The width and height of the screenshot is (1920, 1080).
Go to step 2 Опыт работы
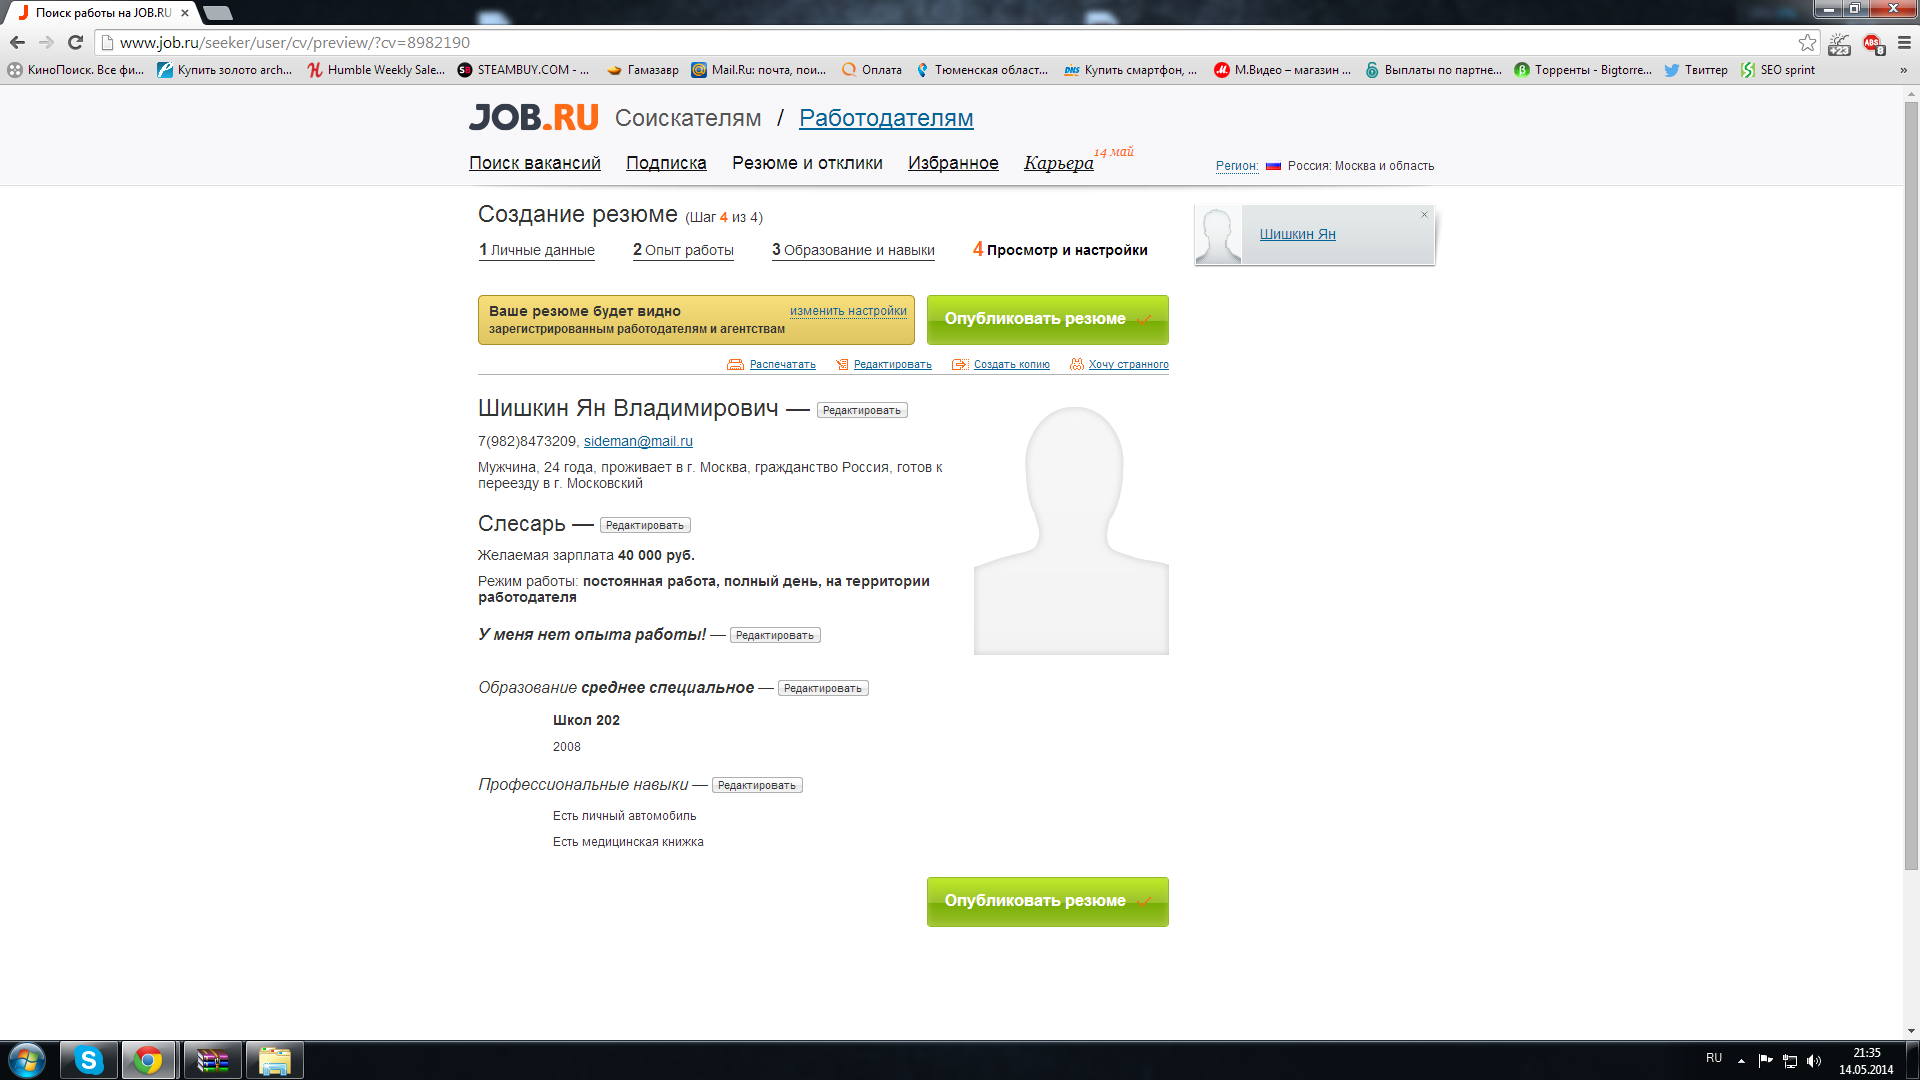(x=683, y=250)
